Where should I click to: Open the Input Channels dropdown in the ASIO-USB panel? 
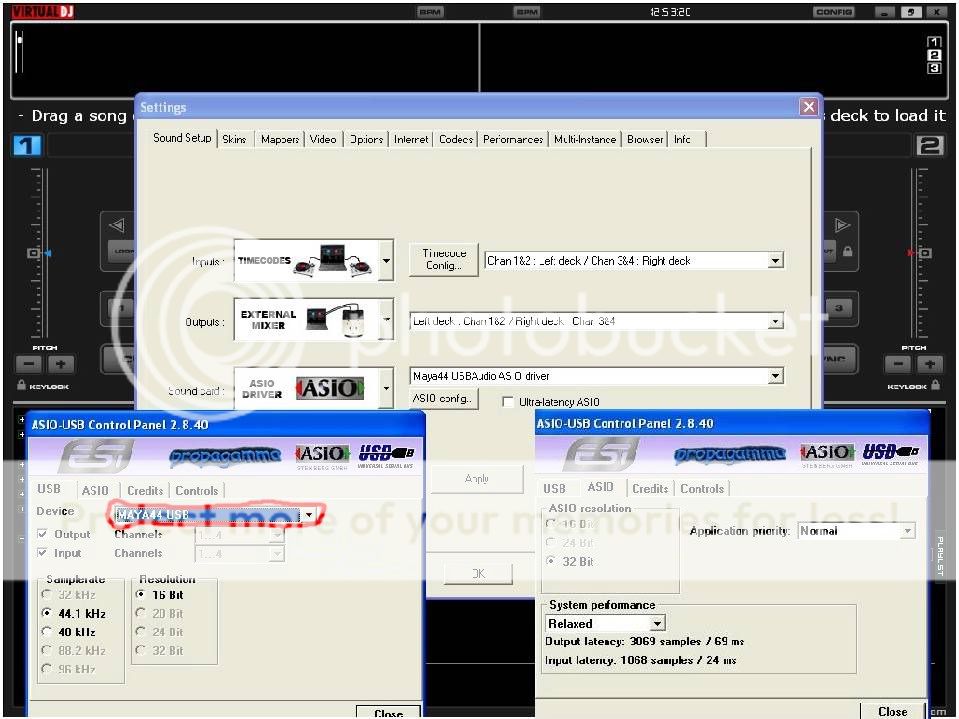point(277,554)
